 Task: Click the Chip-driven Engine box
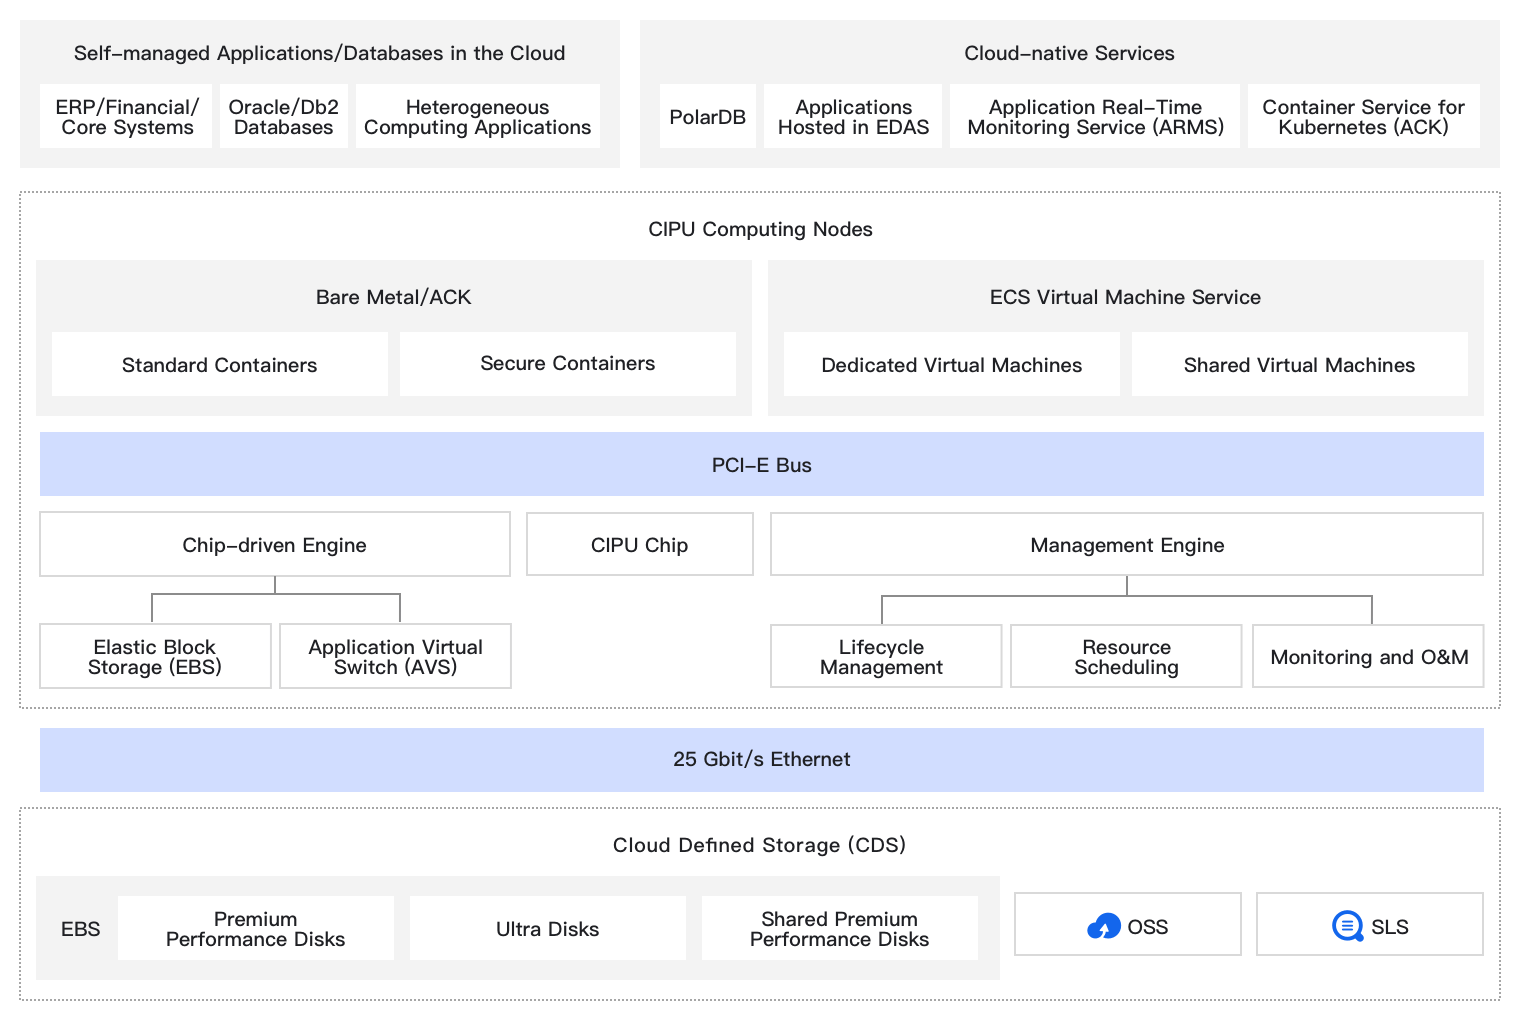274,545
